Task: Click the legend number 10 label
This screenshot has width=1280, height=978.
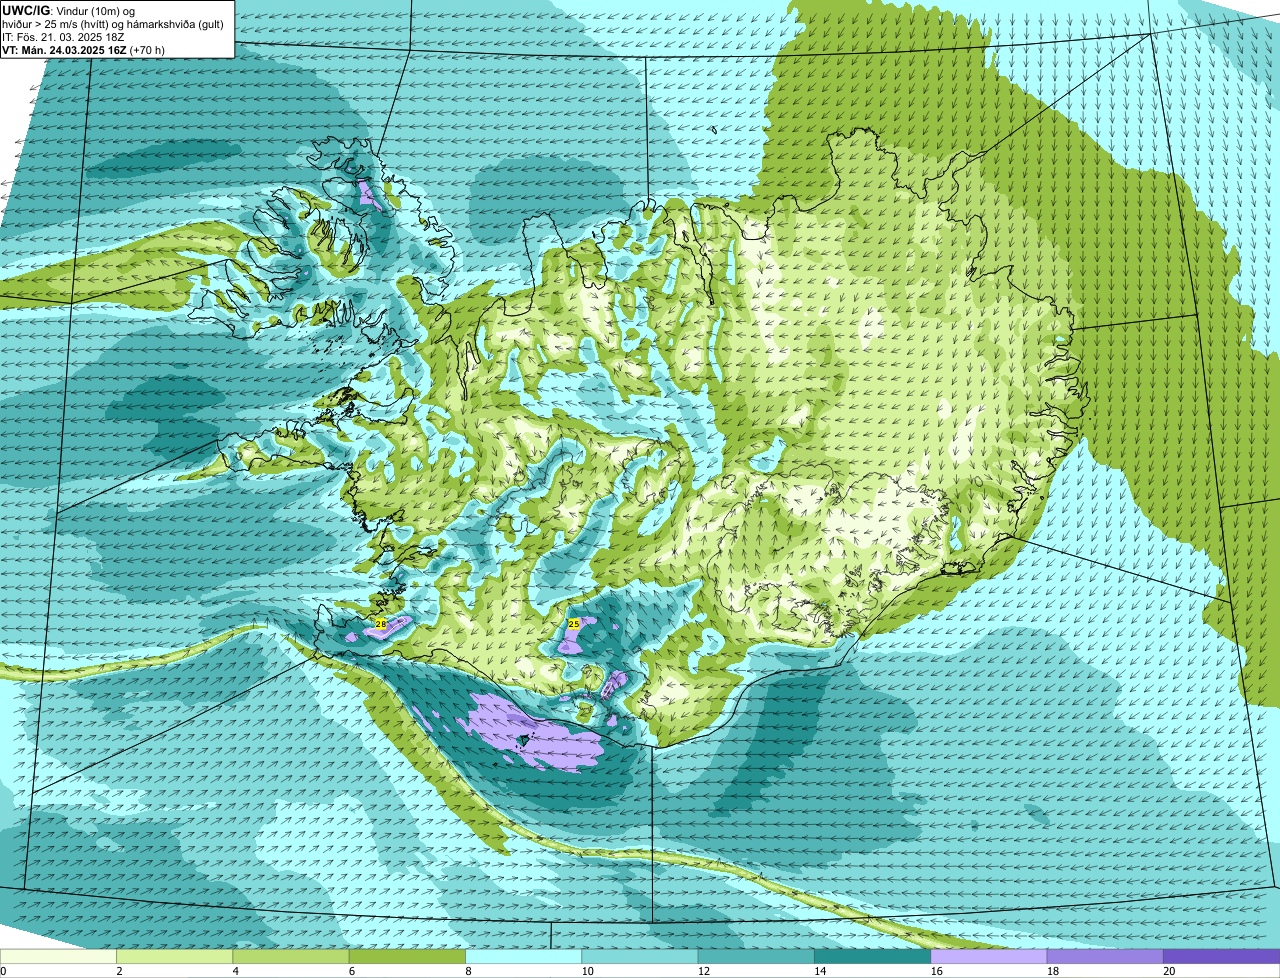Action: (x=588, y=971)
